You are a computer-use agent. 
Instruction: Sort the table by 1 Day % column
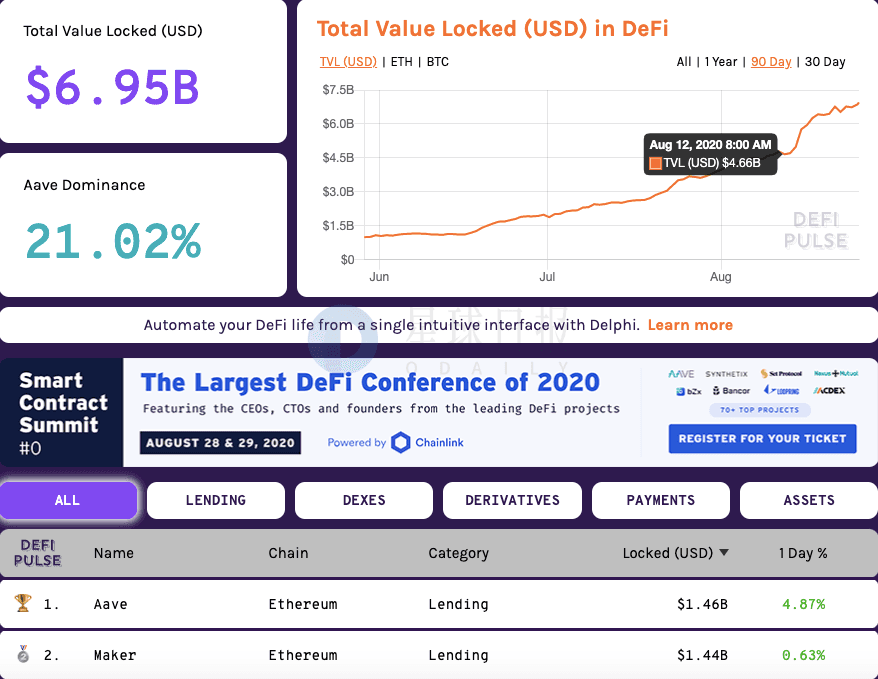point(802,553)
